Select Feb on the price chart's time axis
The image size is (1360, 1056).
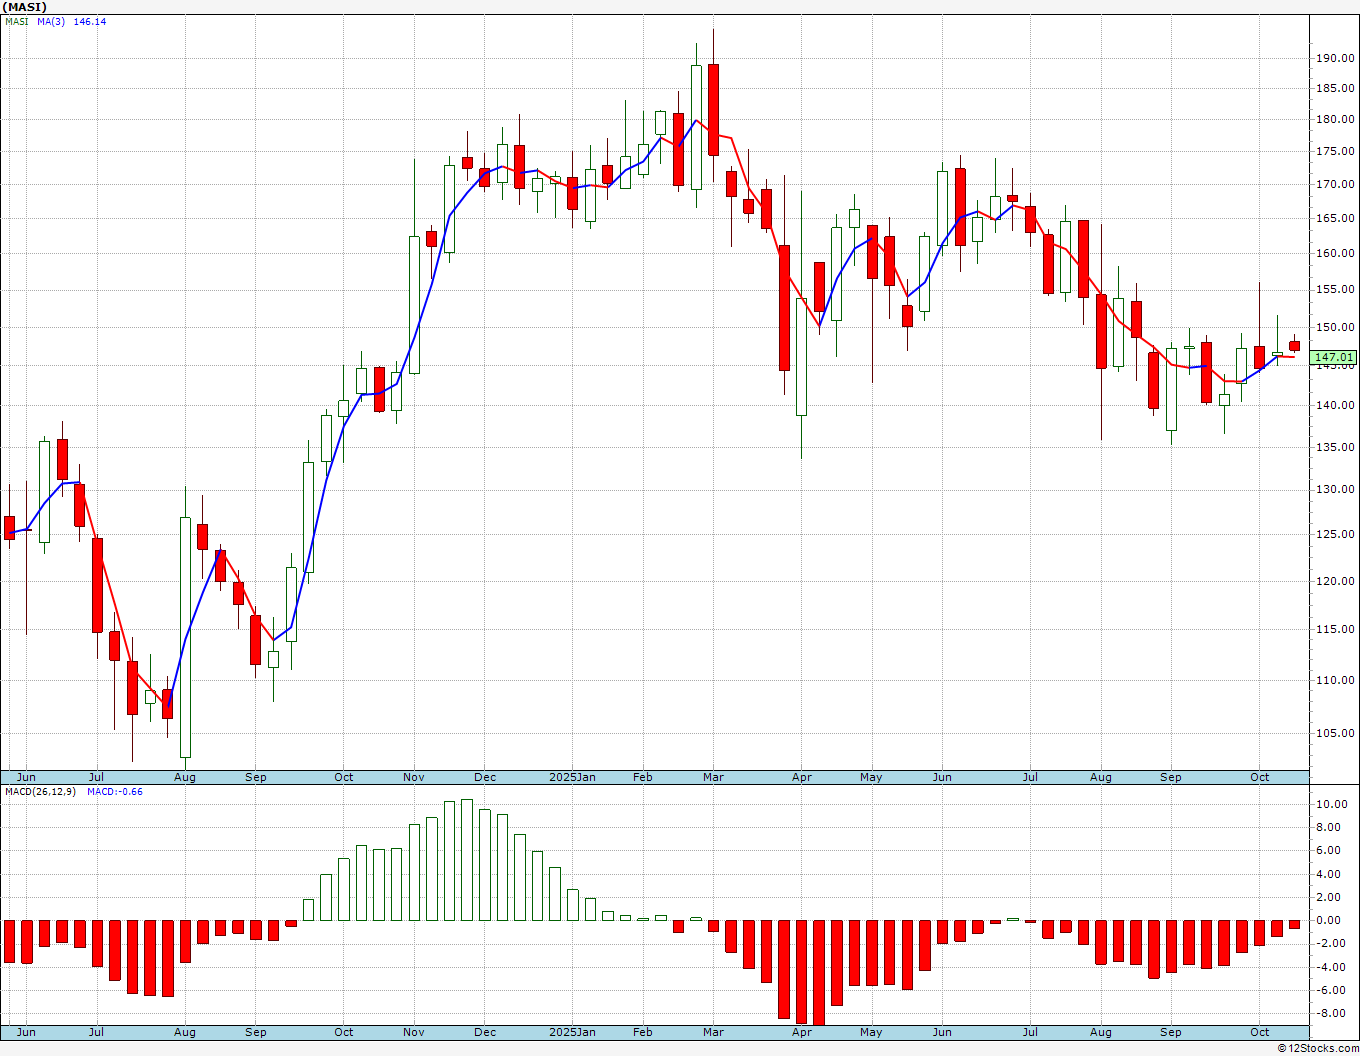(x=643, y=777)
